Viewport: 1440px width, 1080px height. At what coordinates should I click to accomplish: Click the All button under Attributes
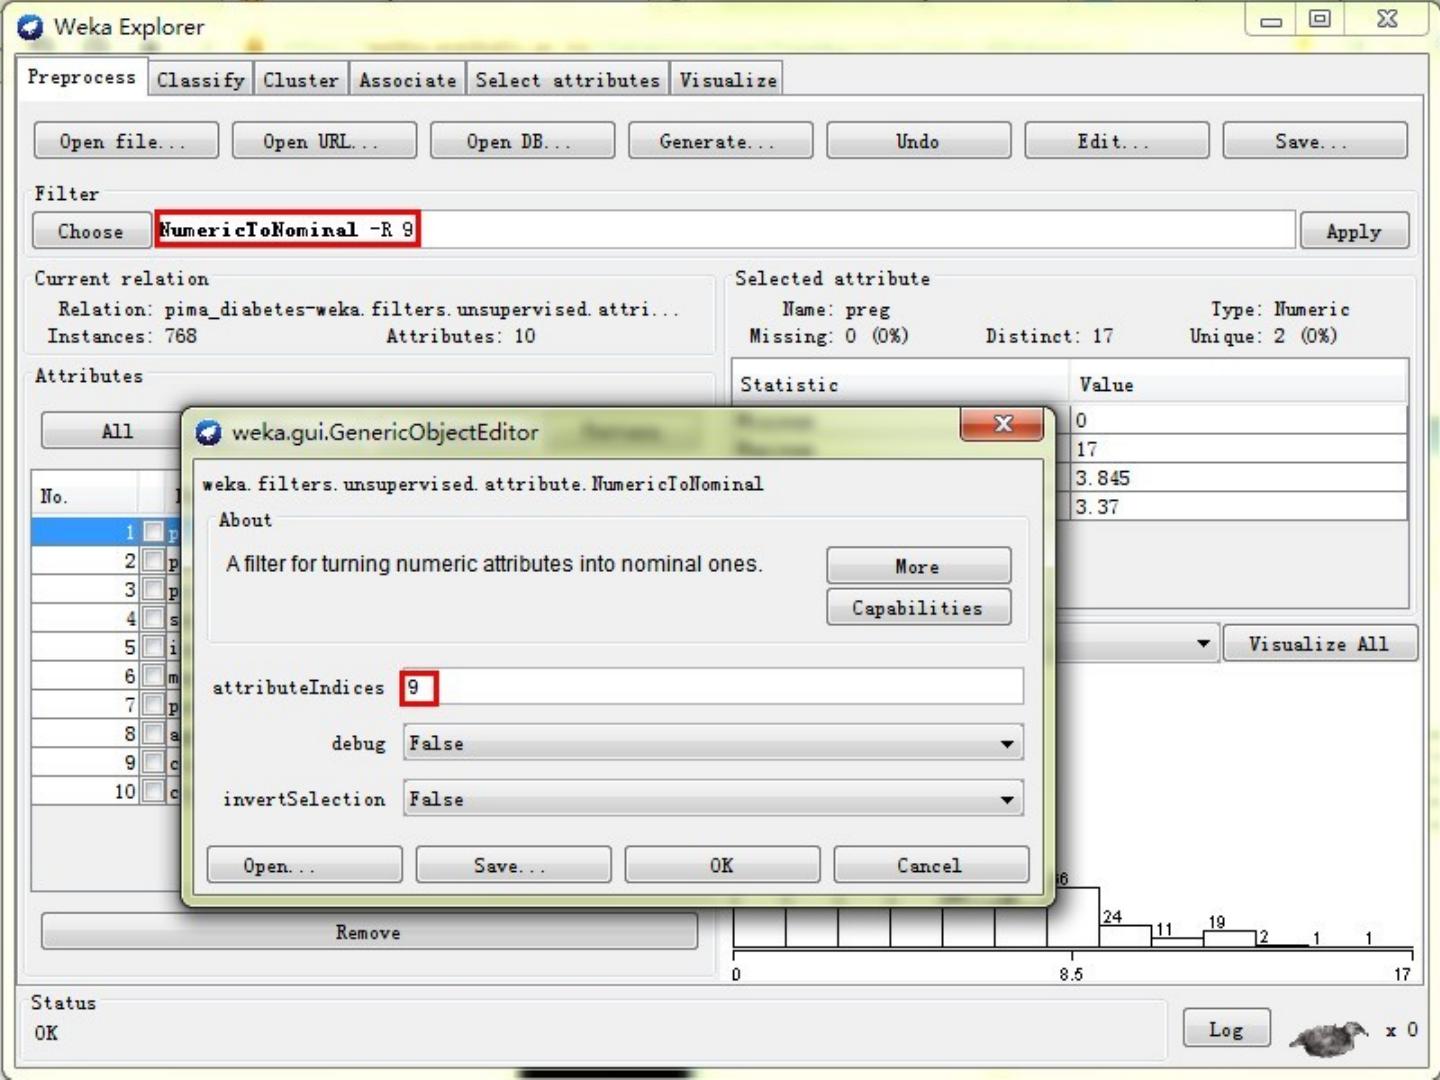coord(116,431)
